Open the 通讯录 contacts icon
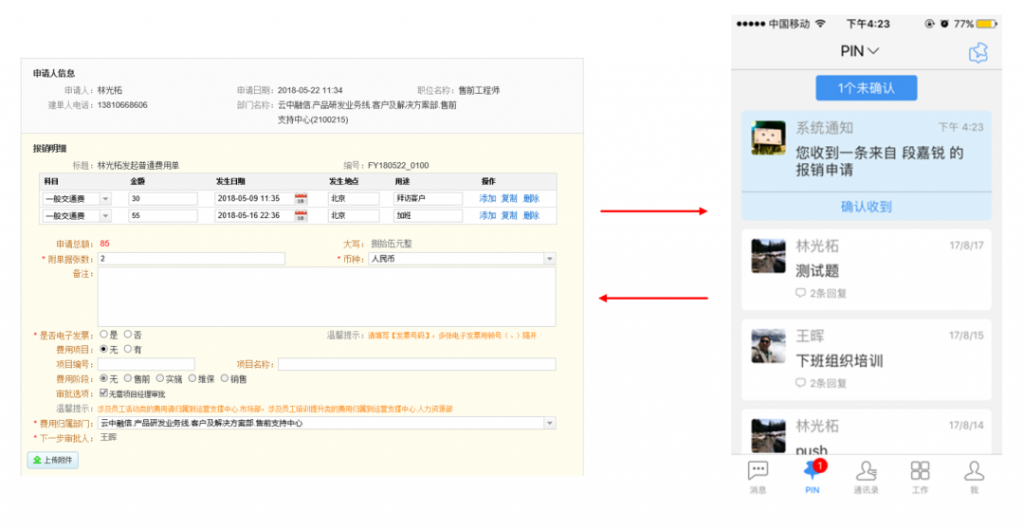This screenshot has width=1024, height=528. click(866, 470)
